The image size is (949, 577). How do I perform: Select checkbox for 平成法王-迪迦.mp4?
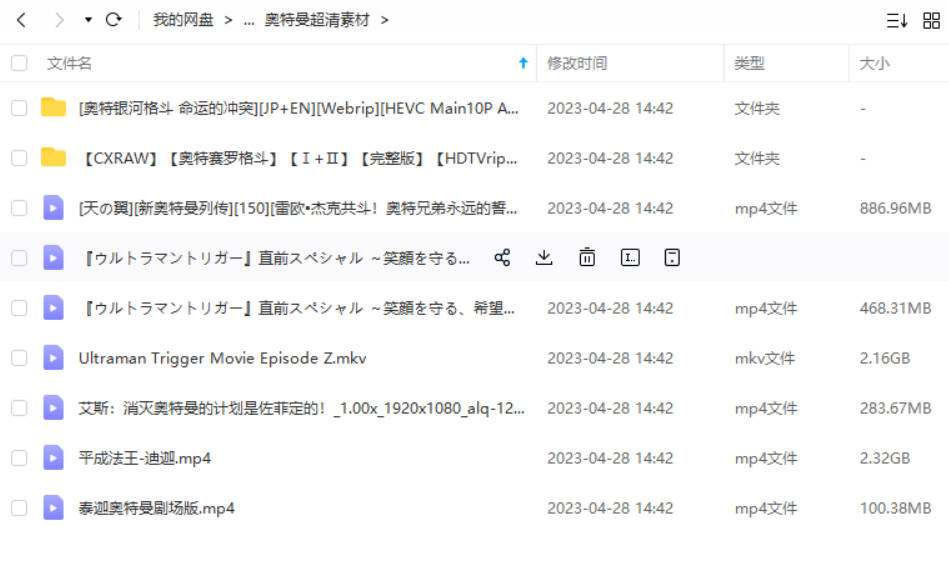[x=19, y=458]
